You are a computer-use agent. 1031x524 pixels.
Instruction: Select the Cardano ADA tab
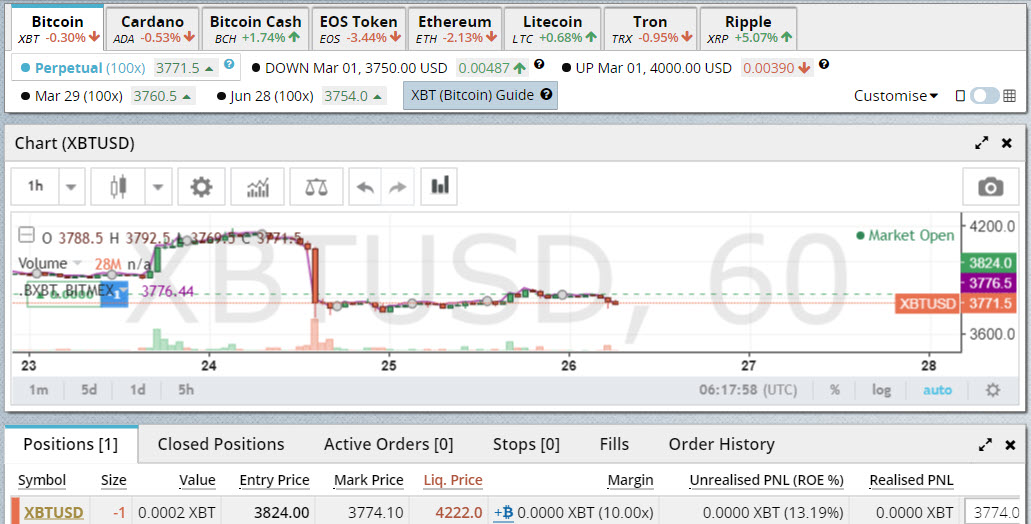coord(153,29)
